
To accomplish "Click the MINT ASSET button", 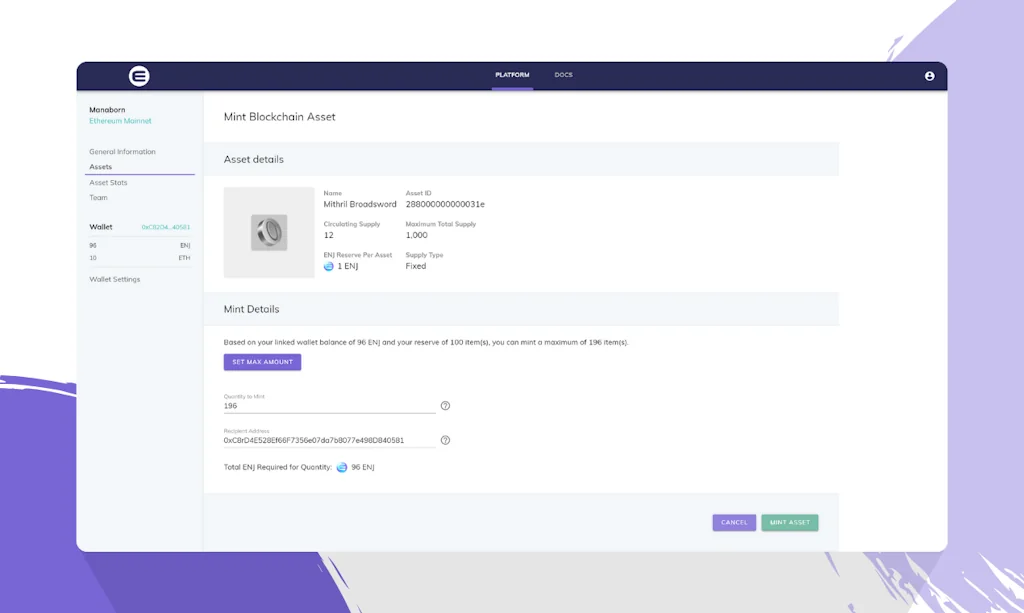I will (x=789, y=522).
